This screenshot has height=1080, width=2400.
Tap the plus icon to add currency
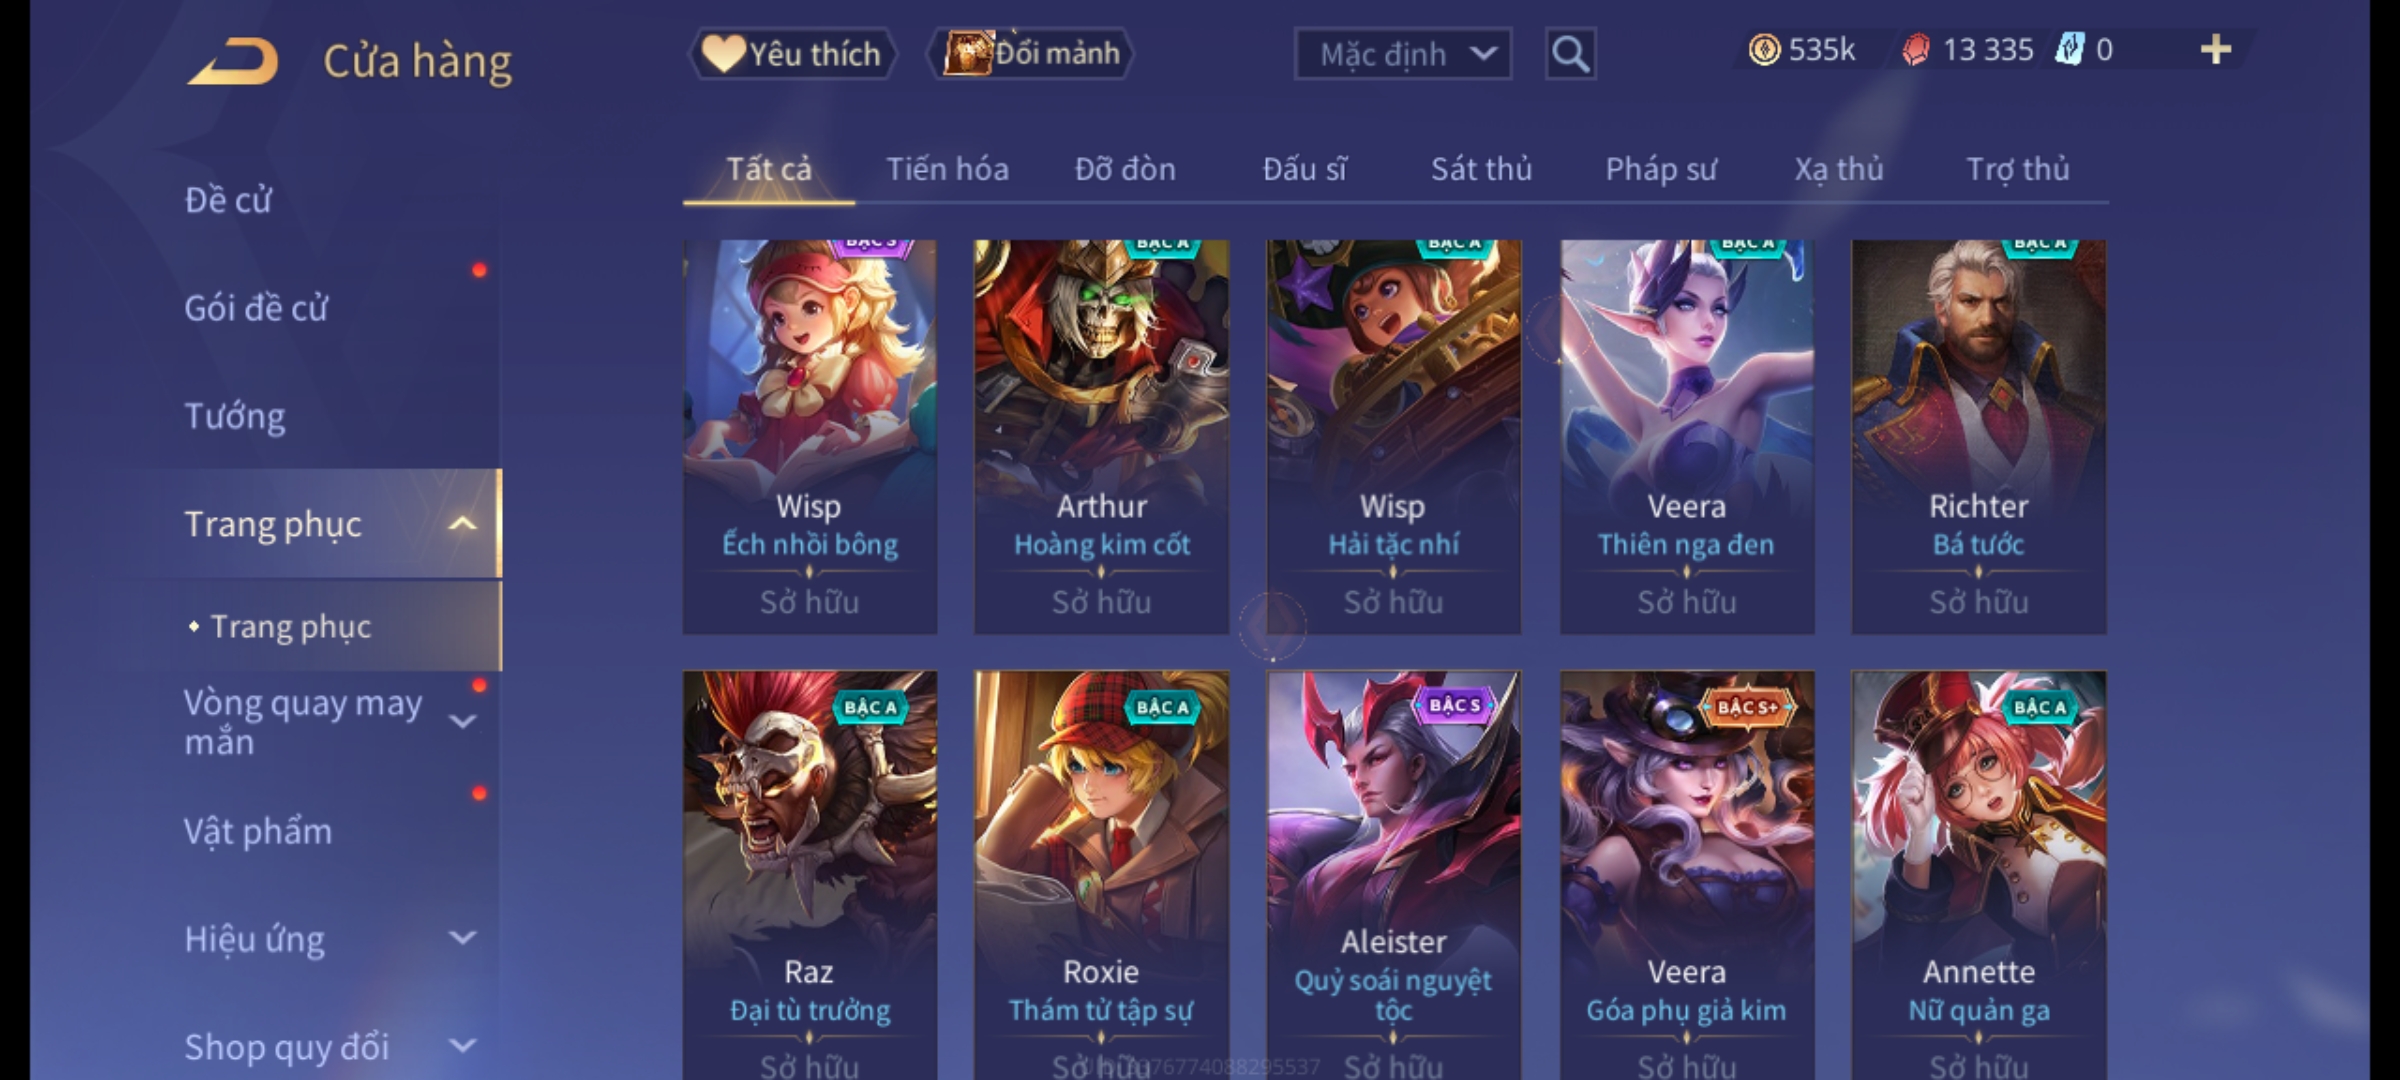[2216, 50]
